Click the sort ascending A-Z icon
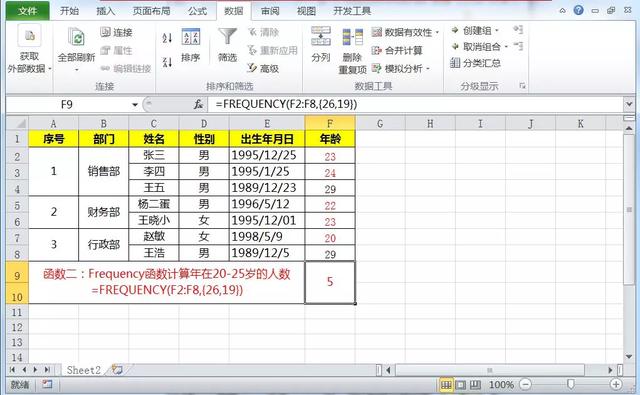Screen dimensions: 640x395 click(x=167, y=38)
